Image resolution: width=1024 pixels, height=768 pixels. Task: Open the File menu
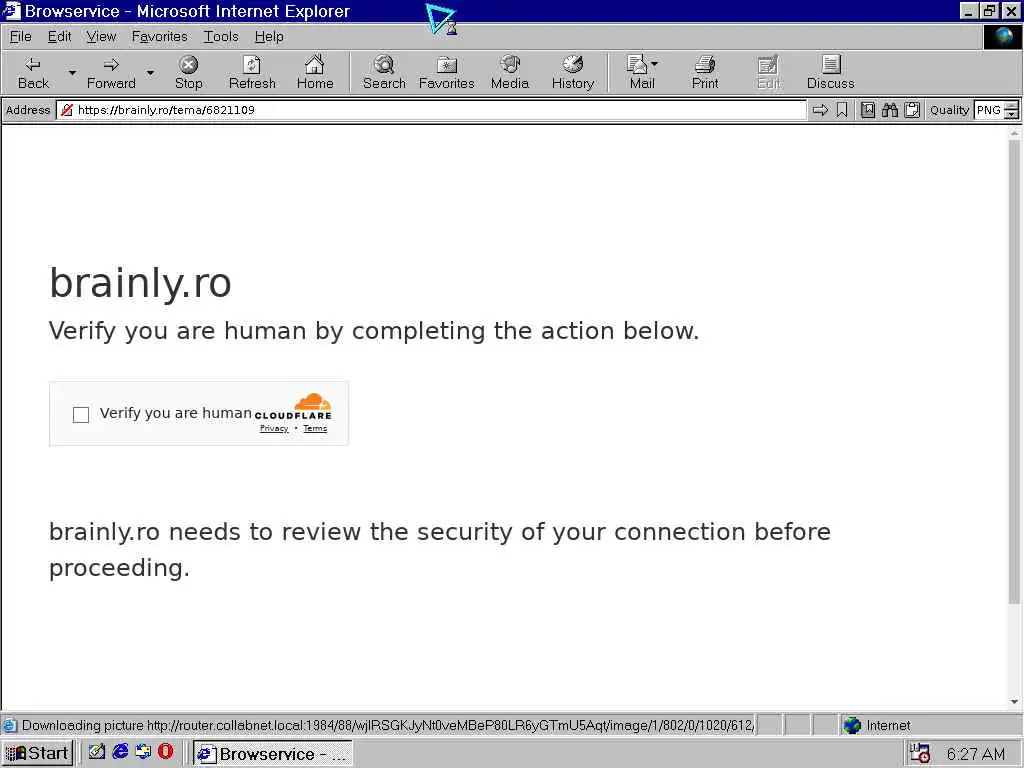(20, 37)
